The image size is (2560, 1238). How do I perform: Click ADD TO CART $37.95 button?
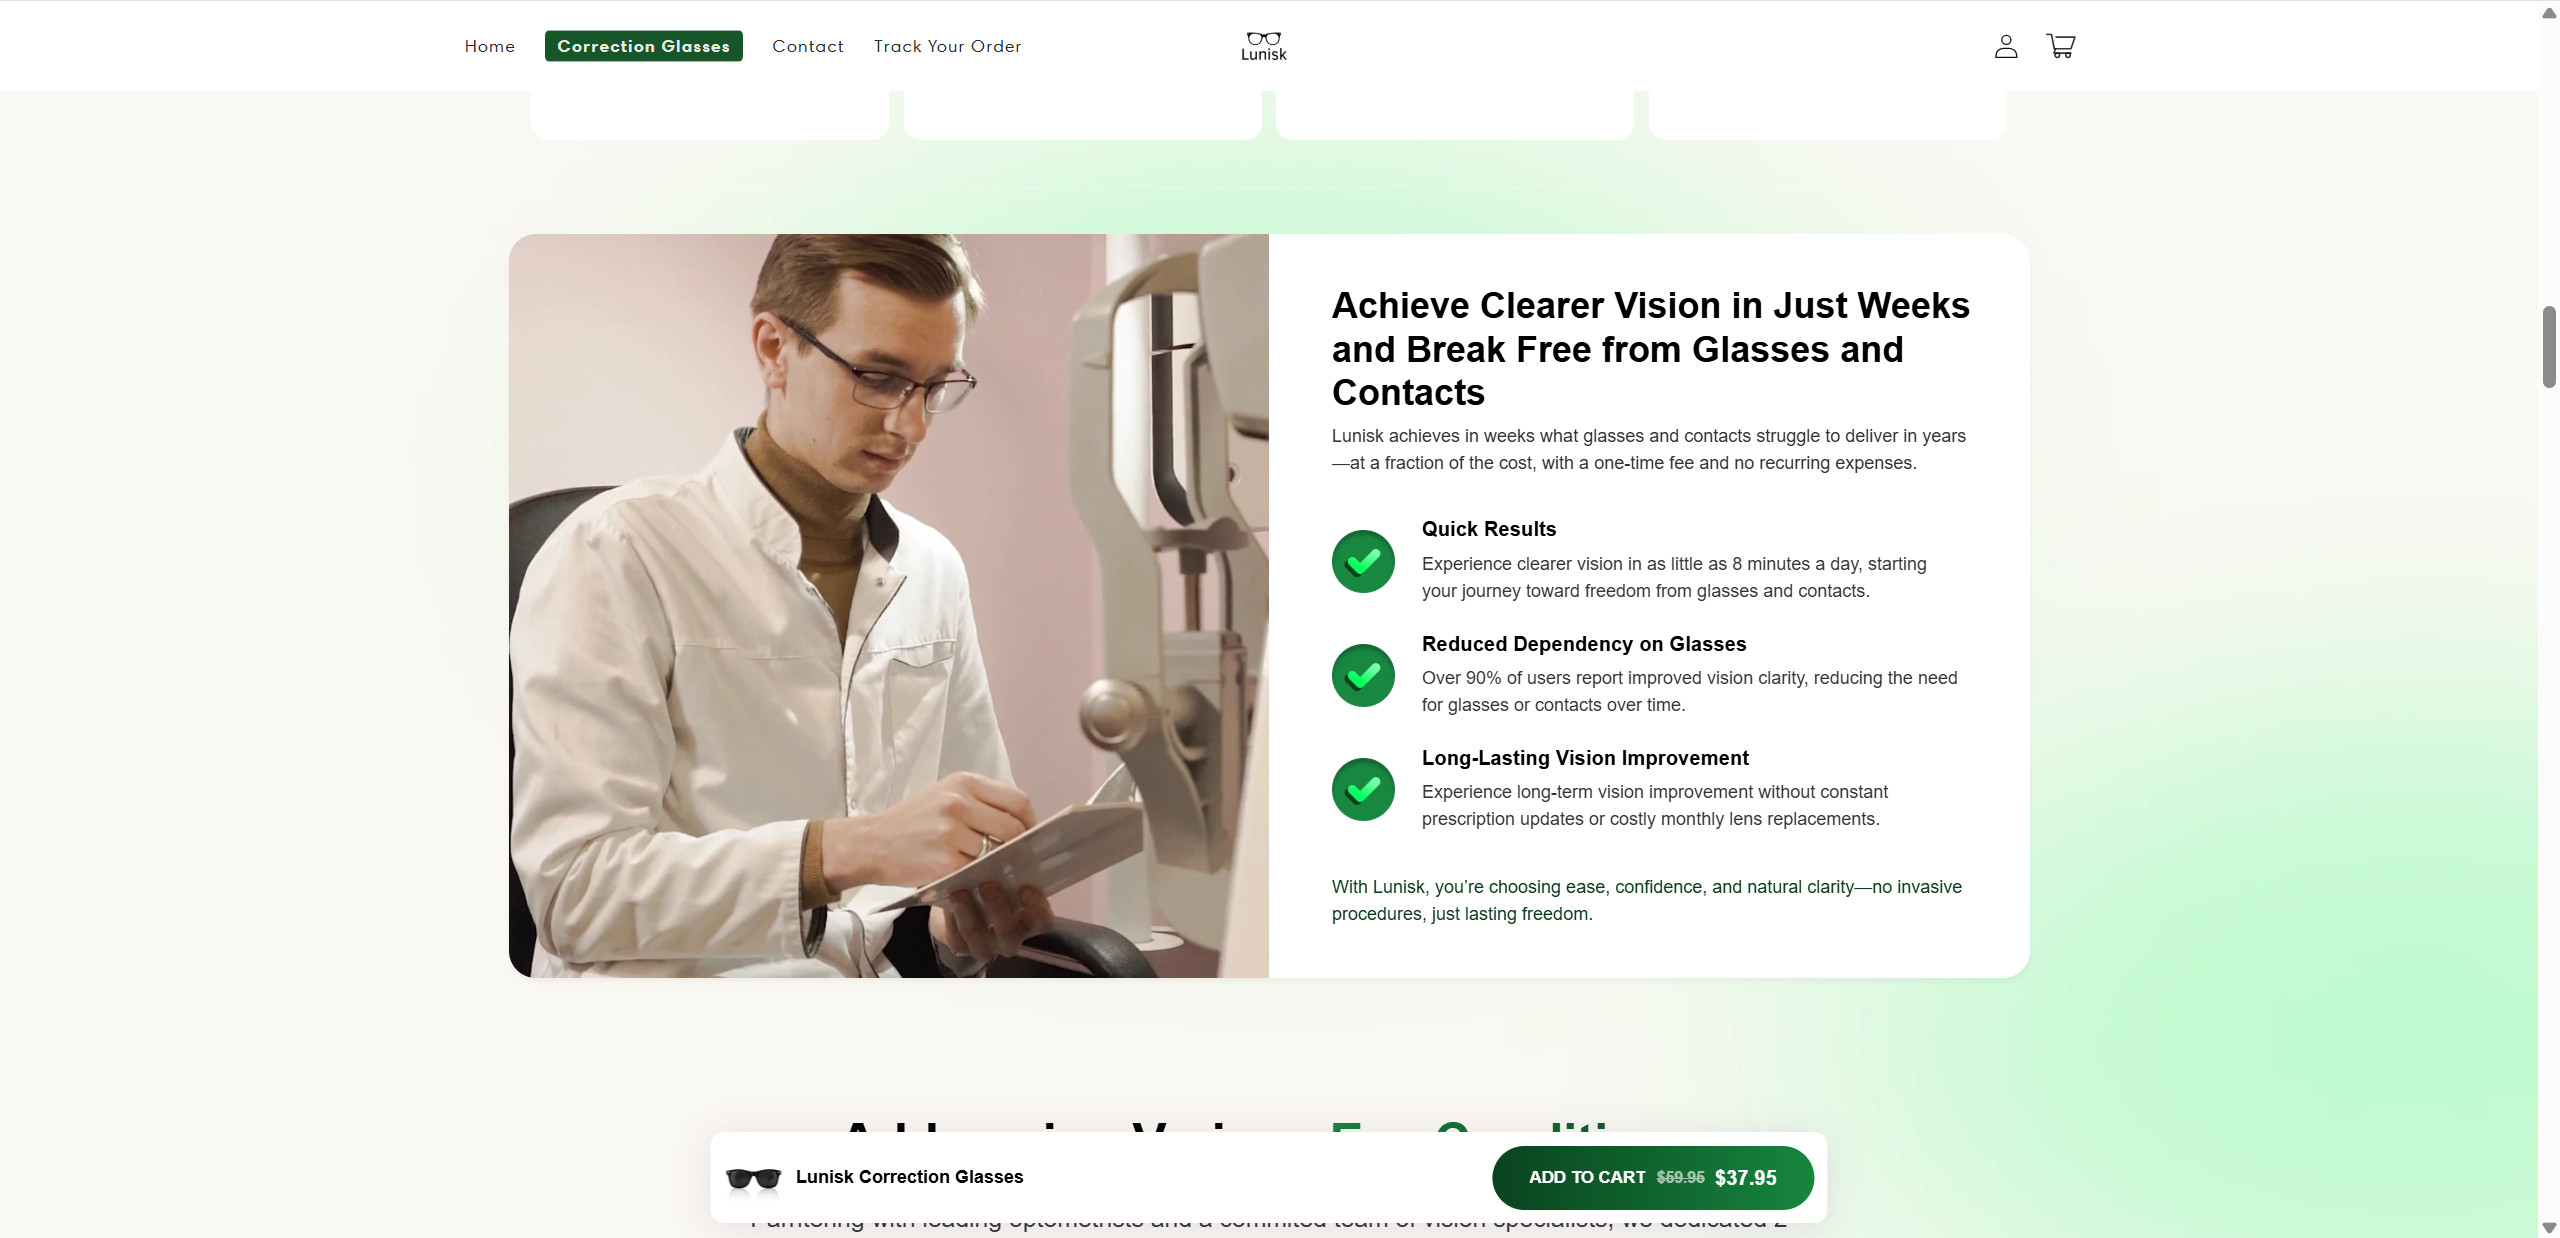point(1652,1178)
